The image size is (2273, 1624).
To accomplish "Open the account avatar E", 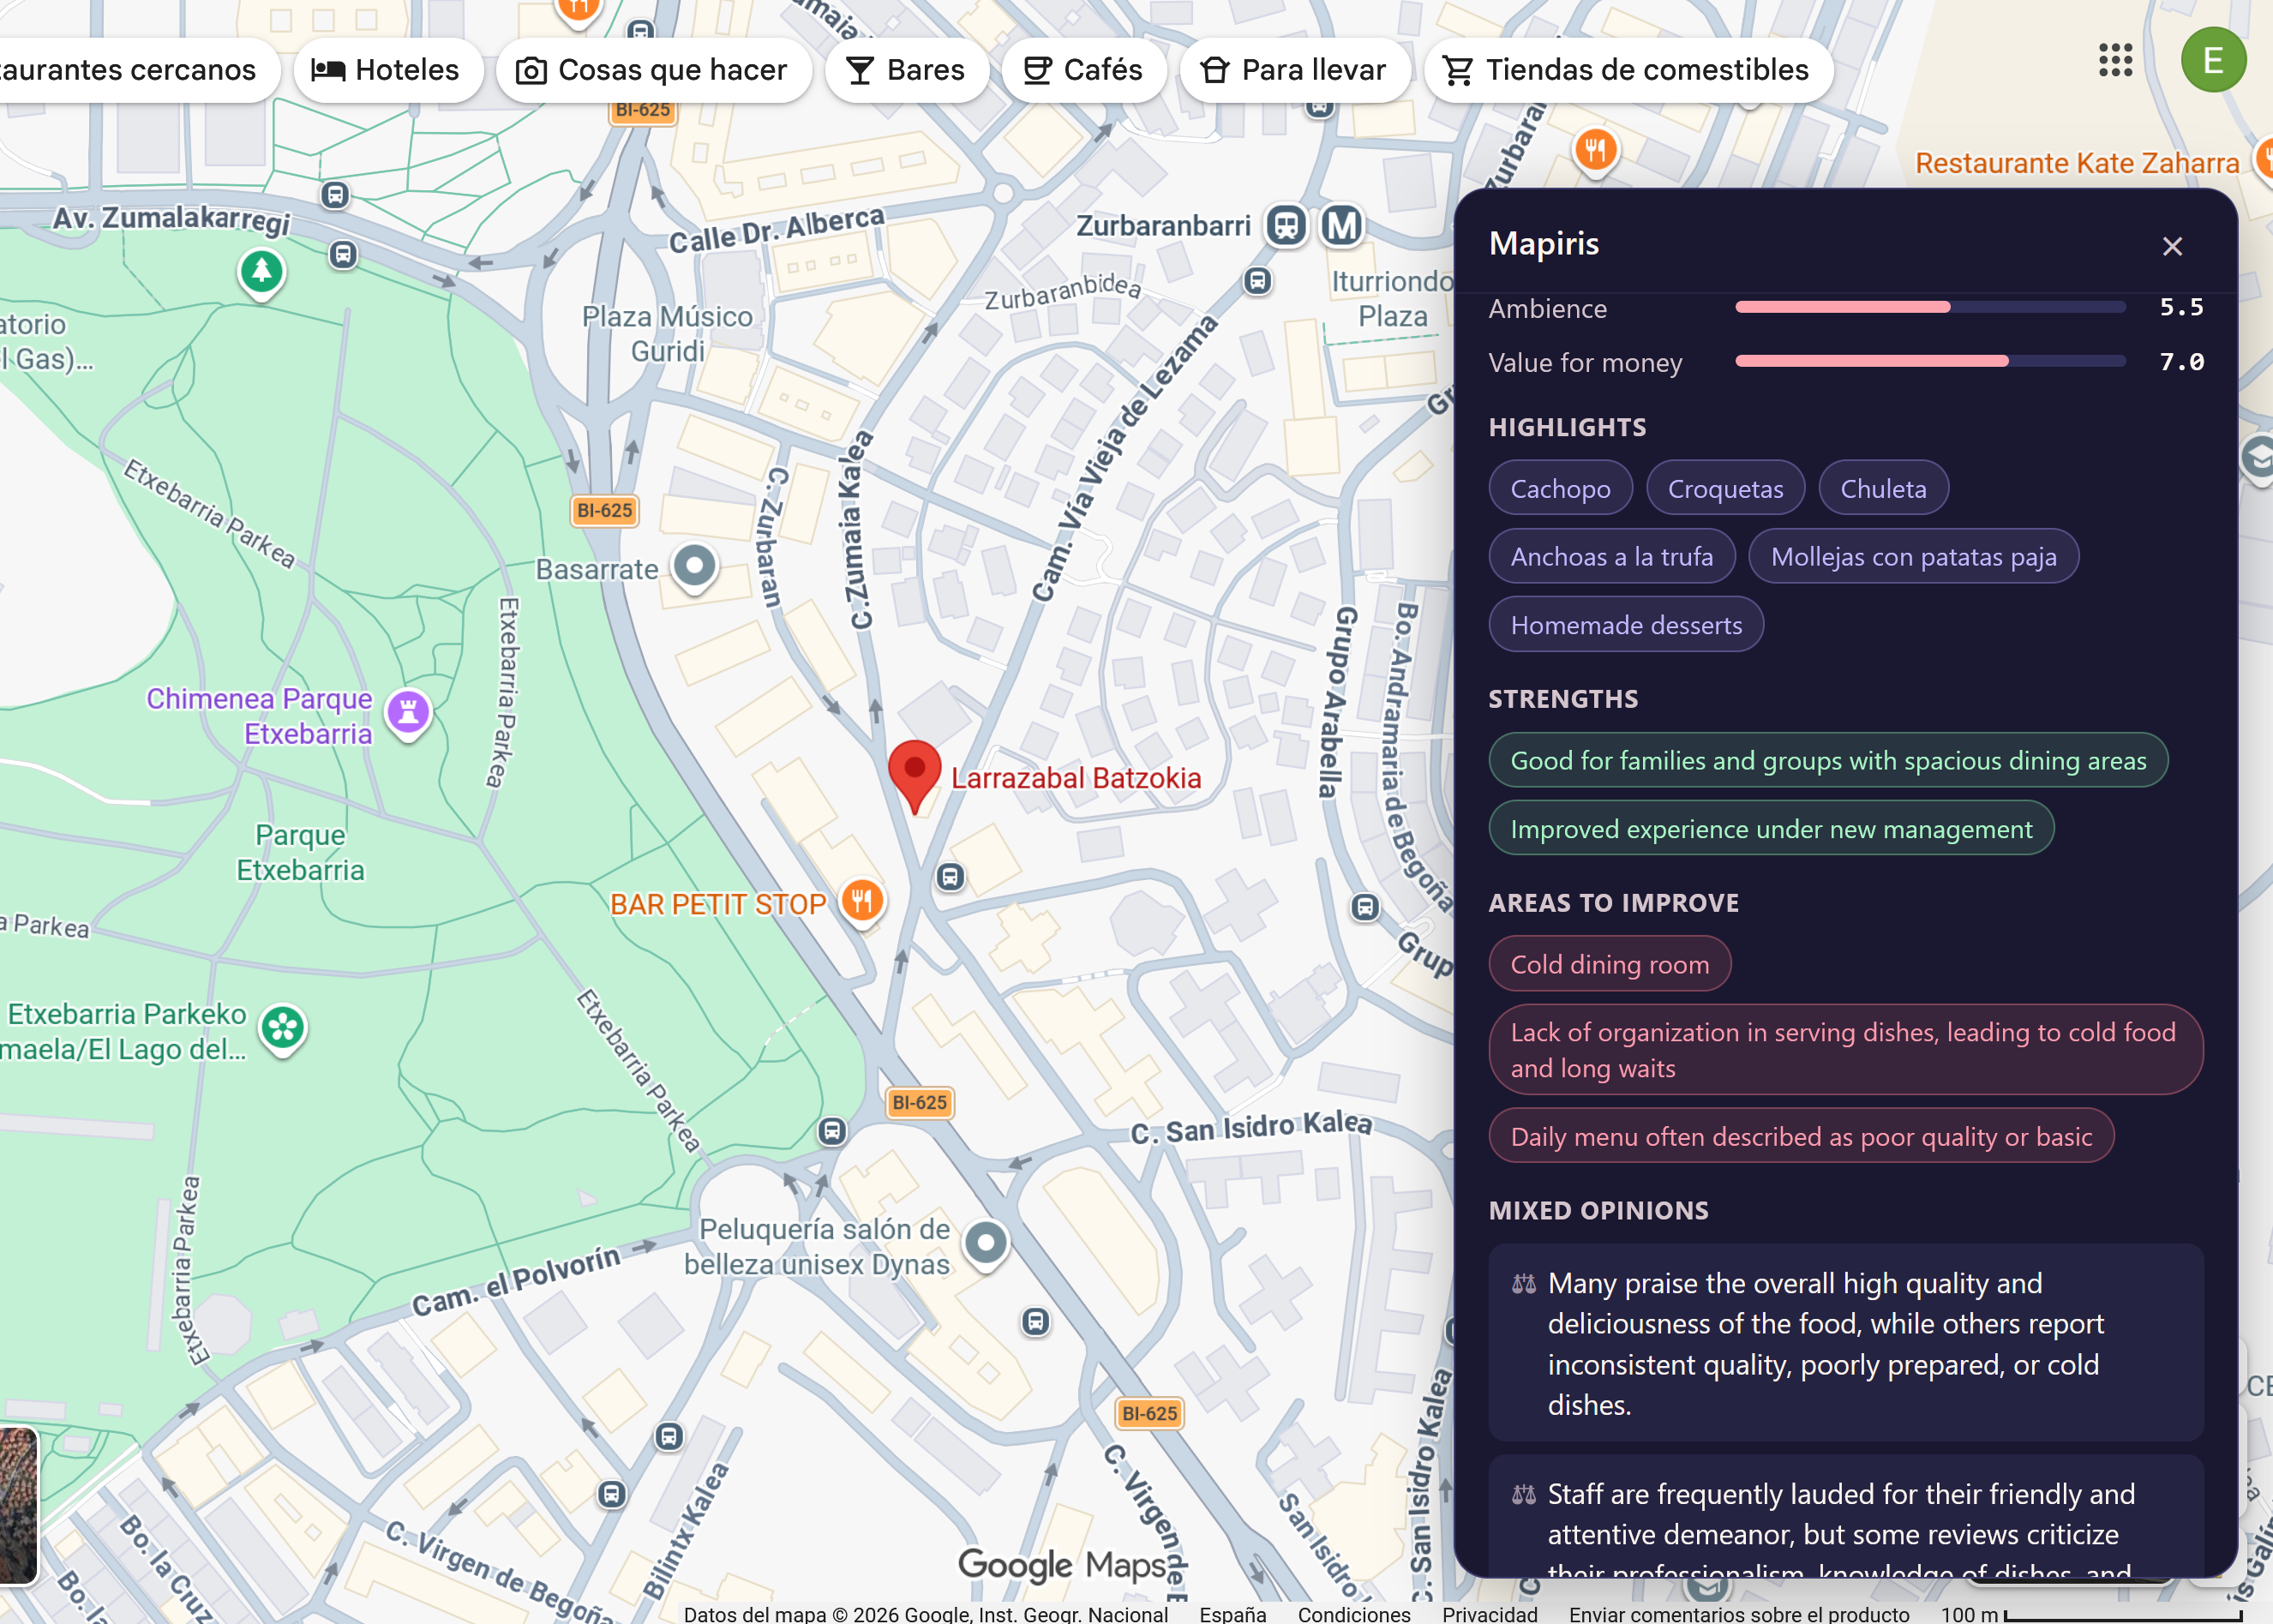I will tap(2213, 61).
